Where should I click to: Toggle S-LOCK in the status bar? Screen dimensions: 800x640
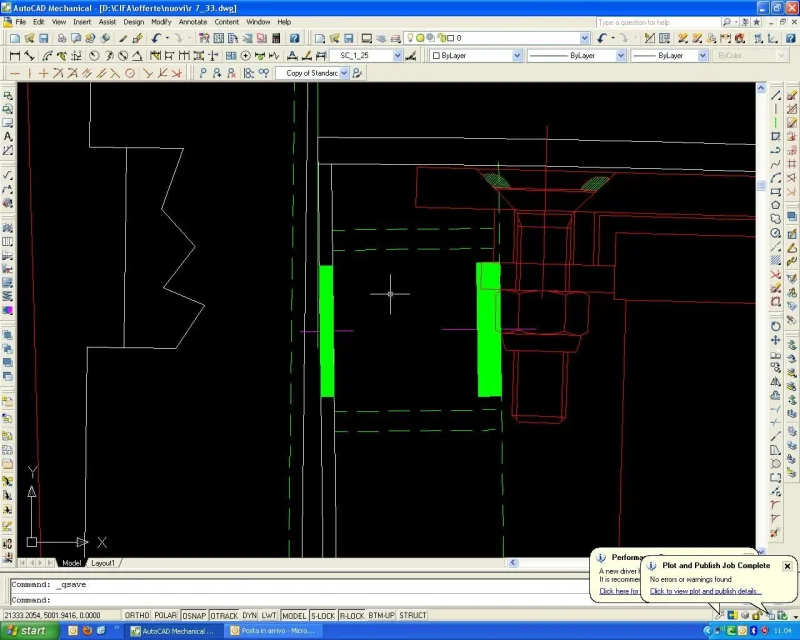322,616
